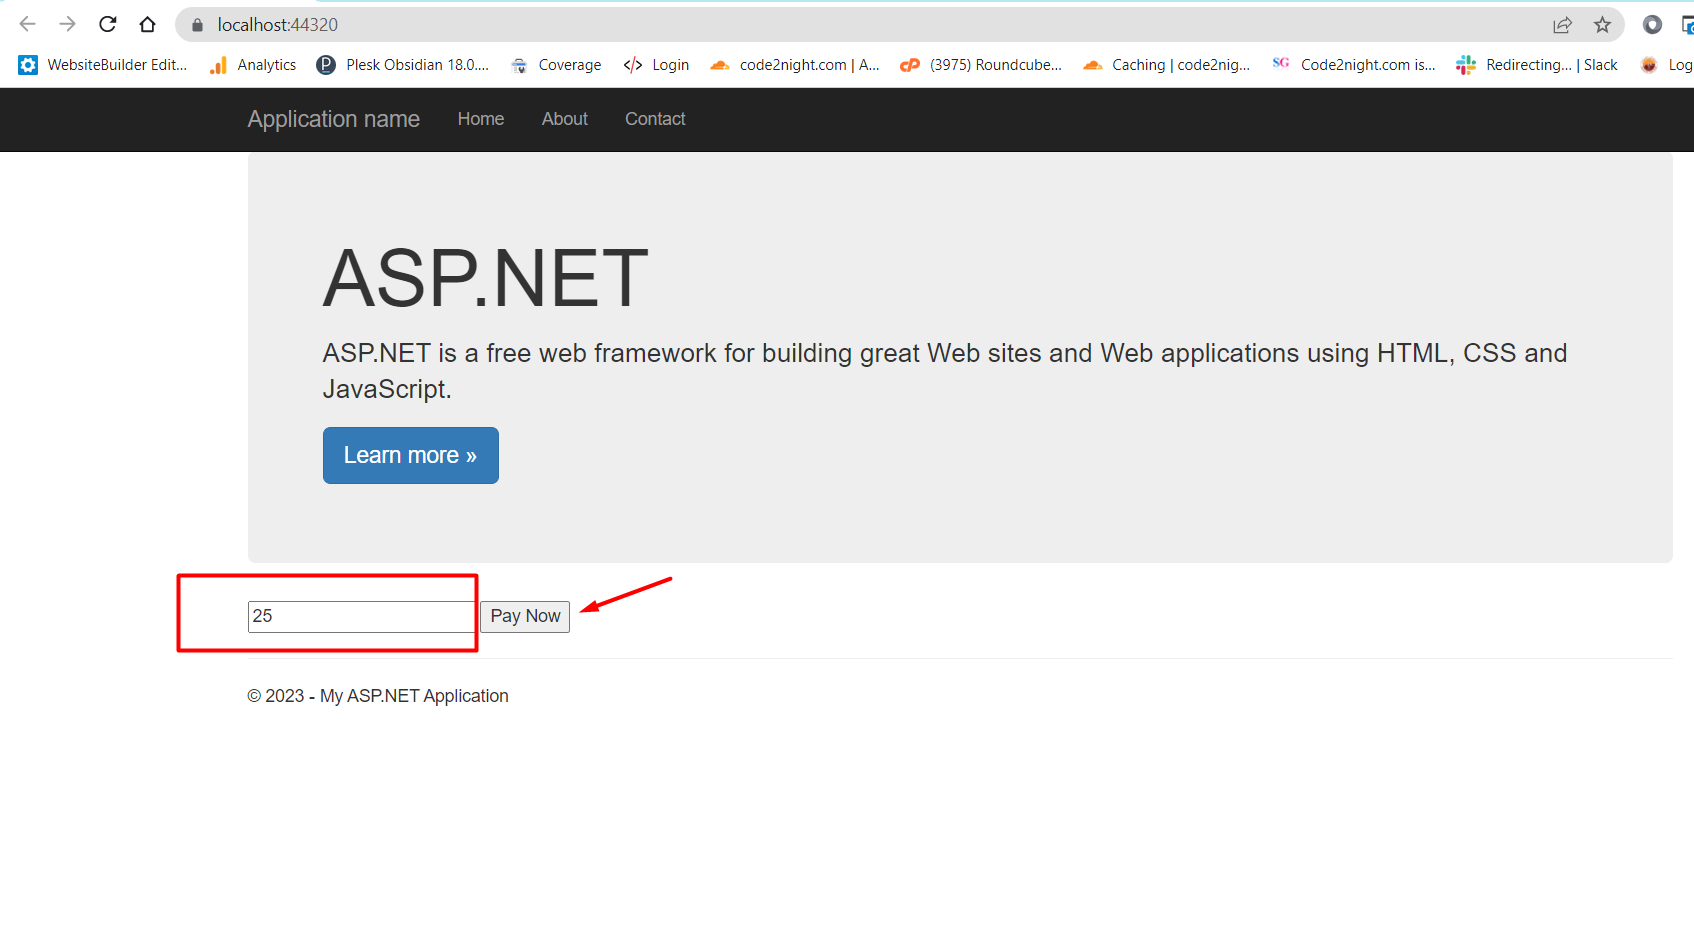Open the Login bookmark with code icon
Viewport: 1694px width, 936px height.
point(656,65)
